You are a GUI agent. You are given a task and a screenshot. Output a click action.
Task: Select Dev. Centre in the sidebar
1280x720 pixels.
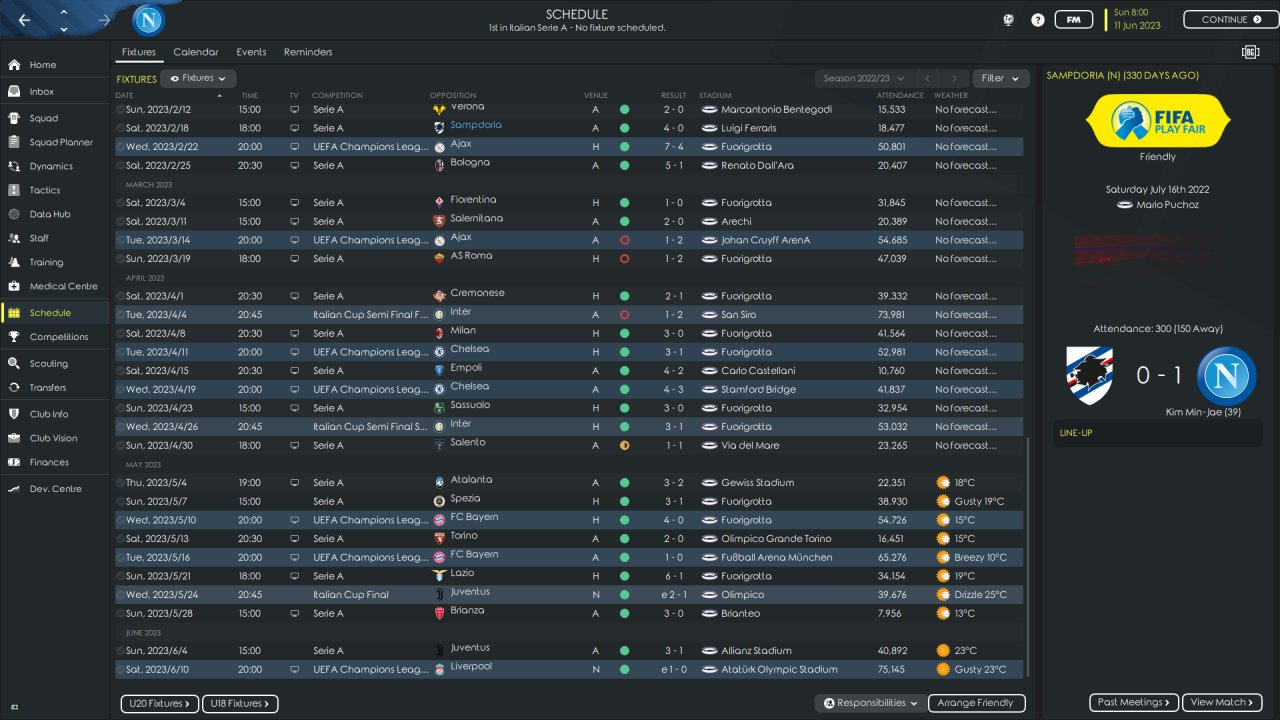tap(55, 489)
